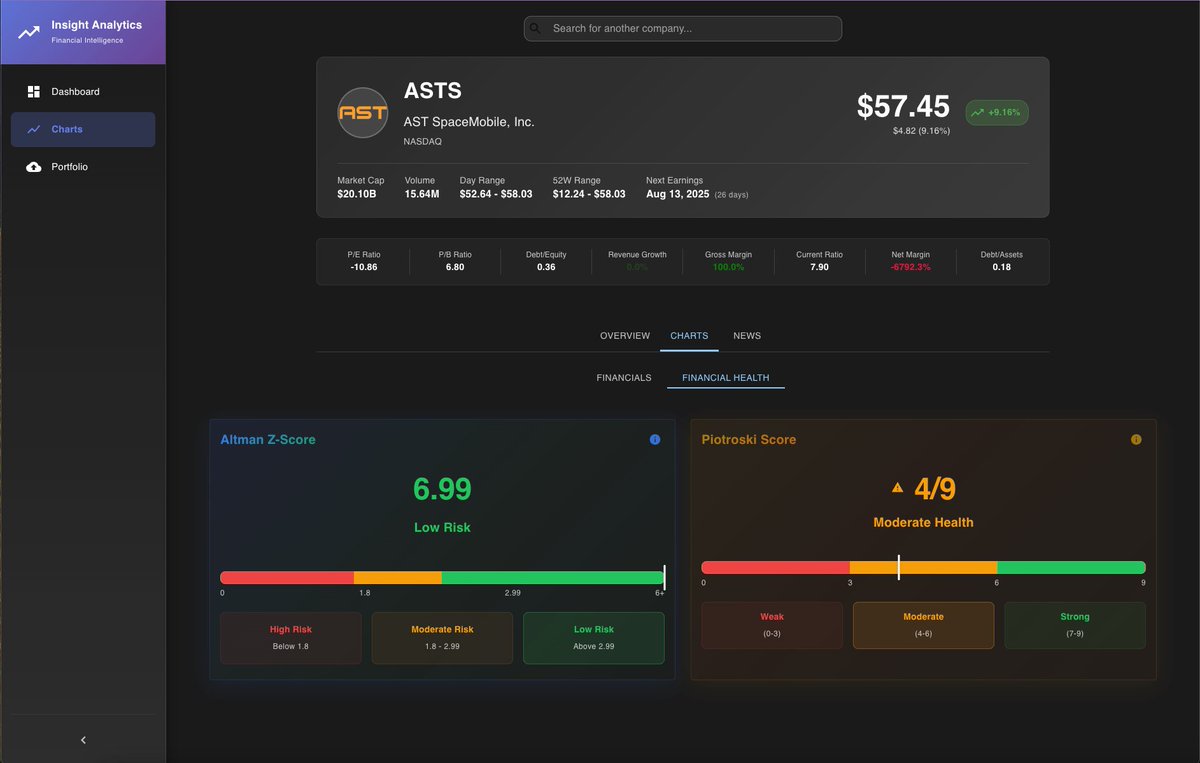Image resolution: width=1200 pixels, height=763 pixels.
Task: Open the Piotroski Score info icon
Action: coord(1136,440)
